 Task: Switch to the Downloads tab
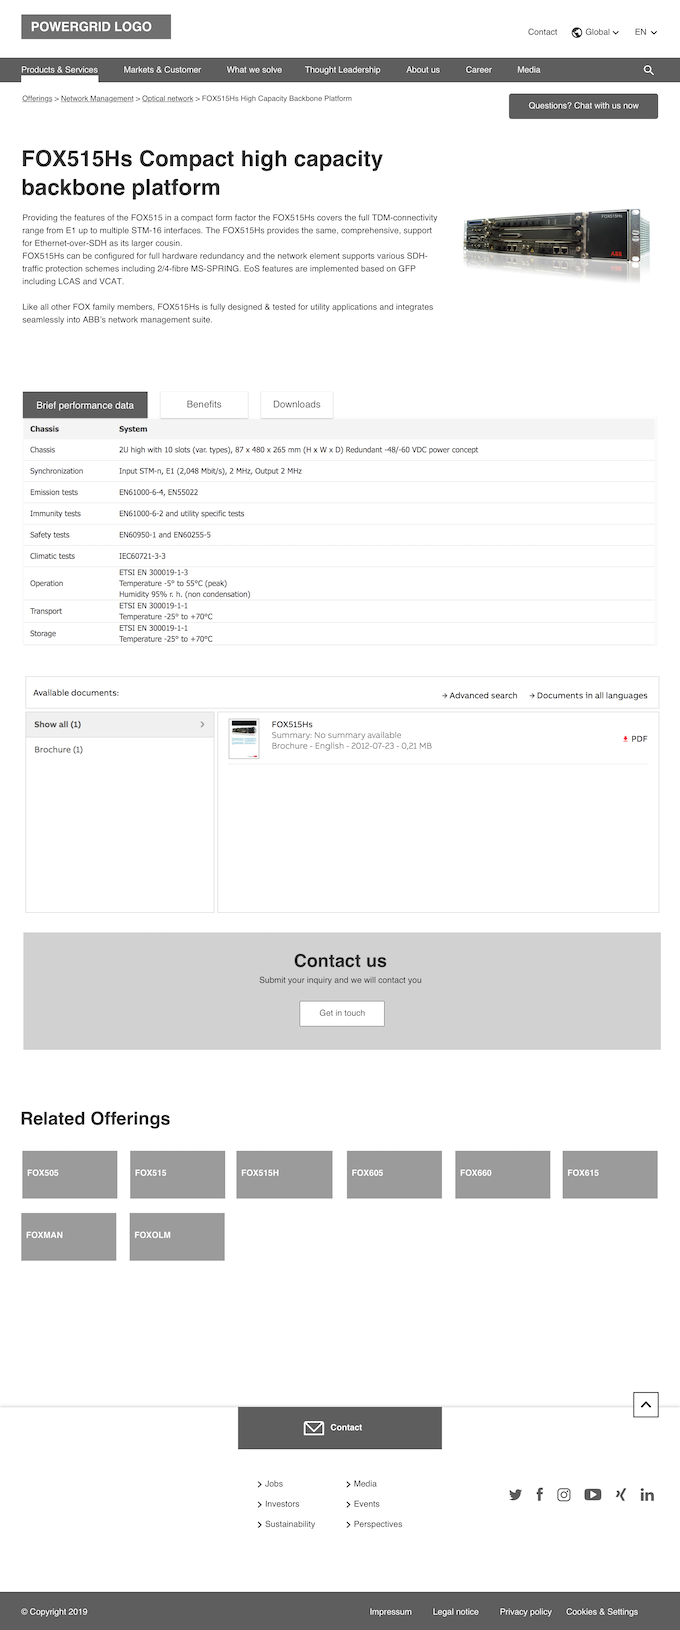[297, 405]
